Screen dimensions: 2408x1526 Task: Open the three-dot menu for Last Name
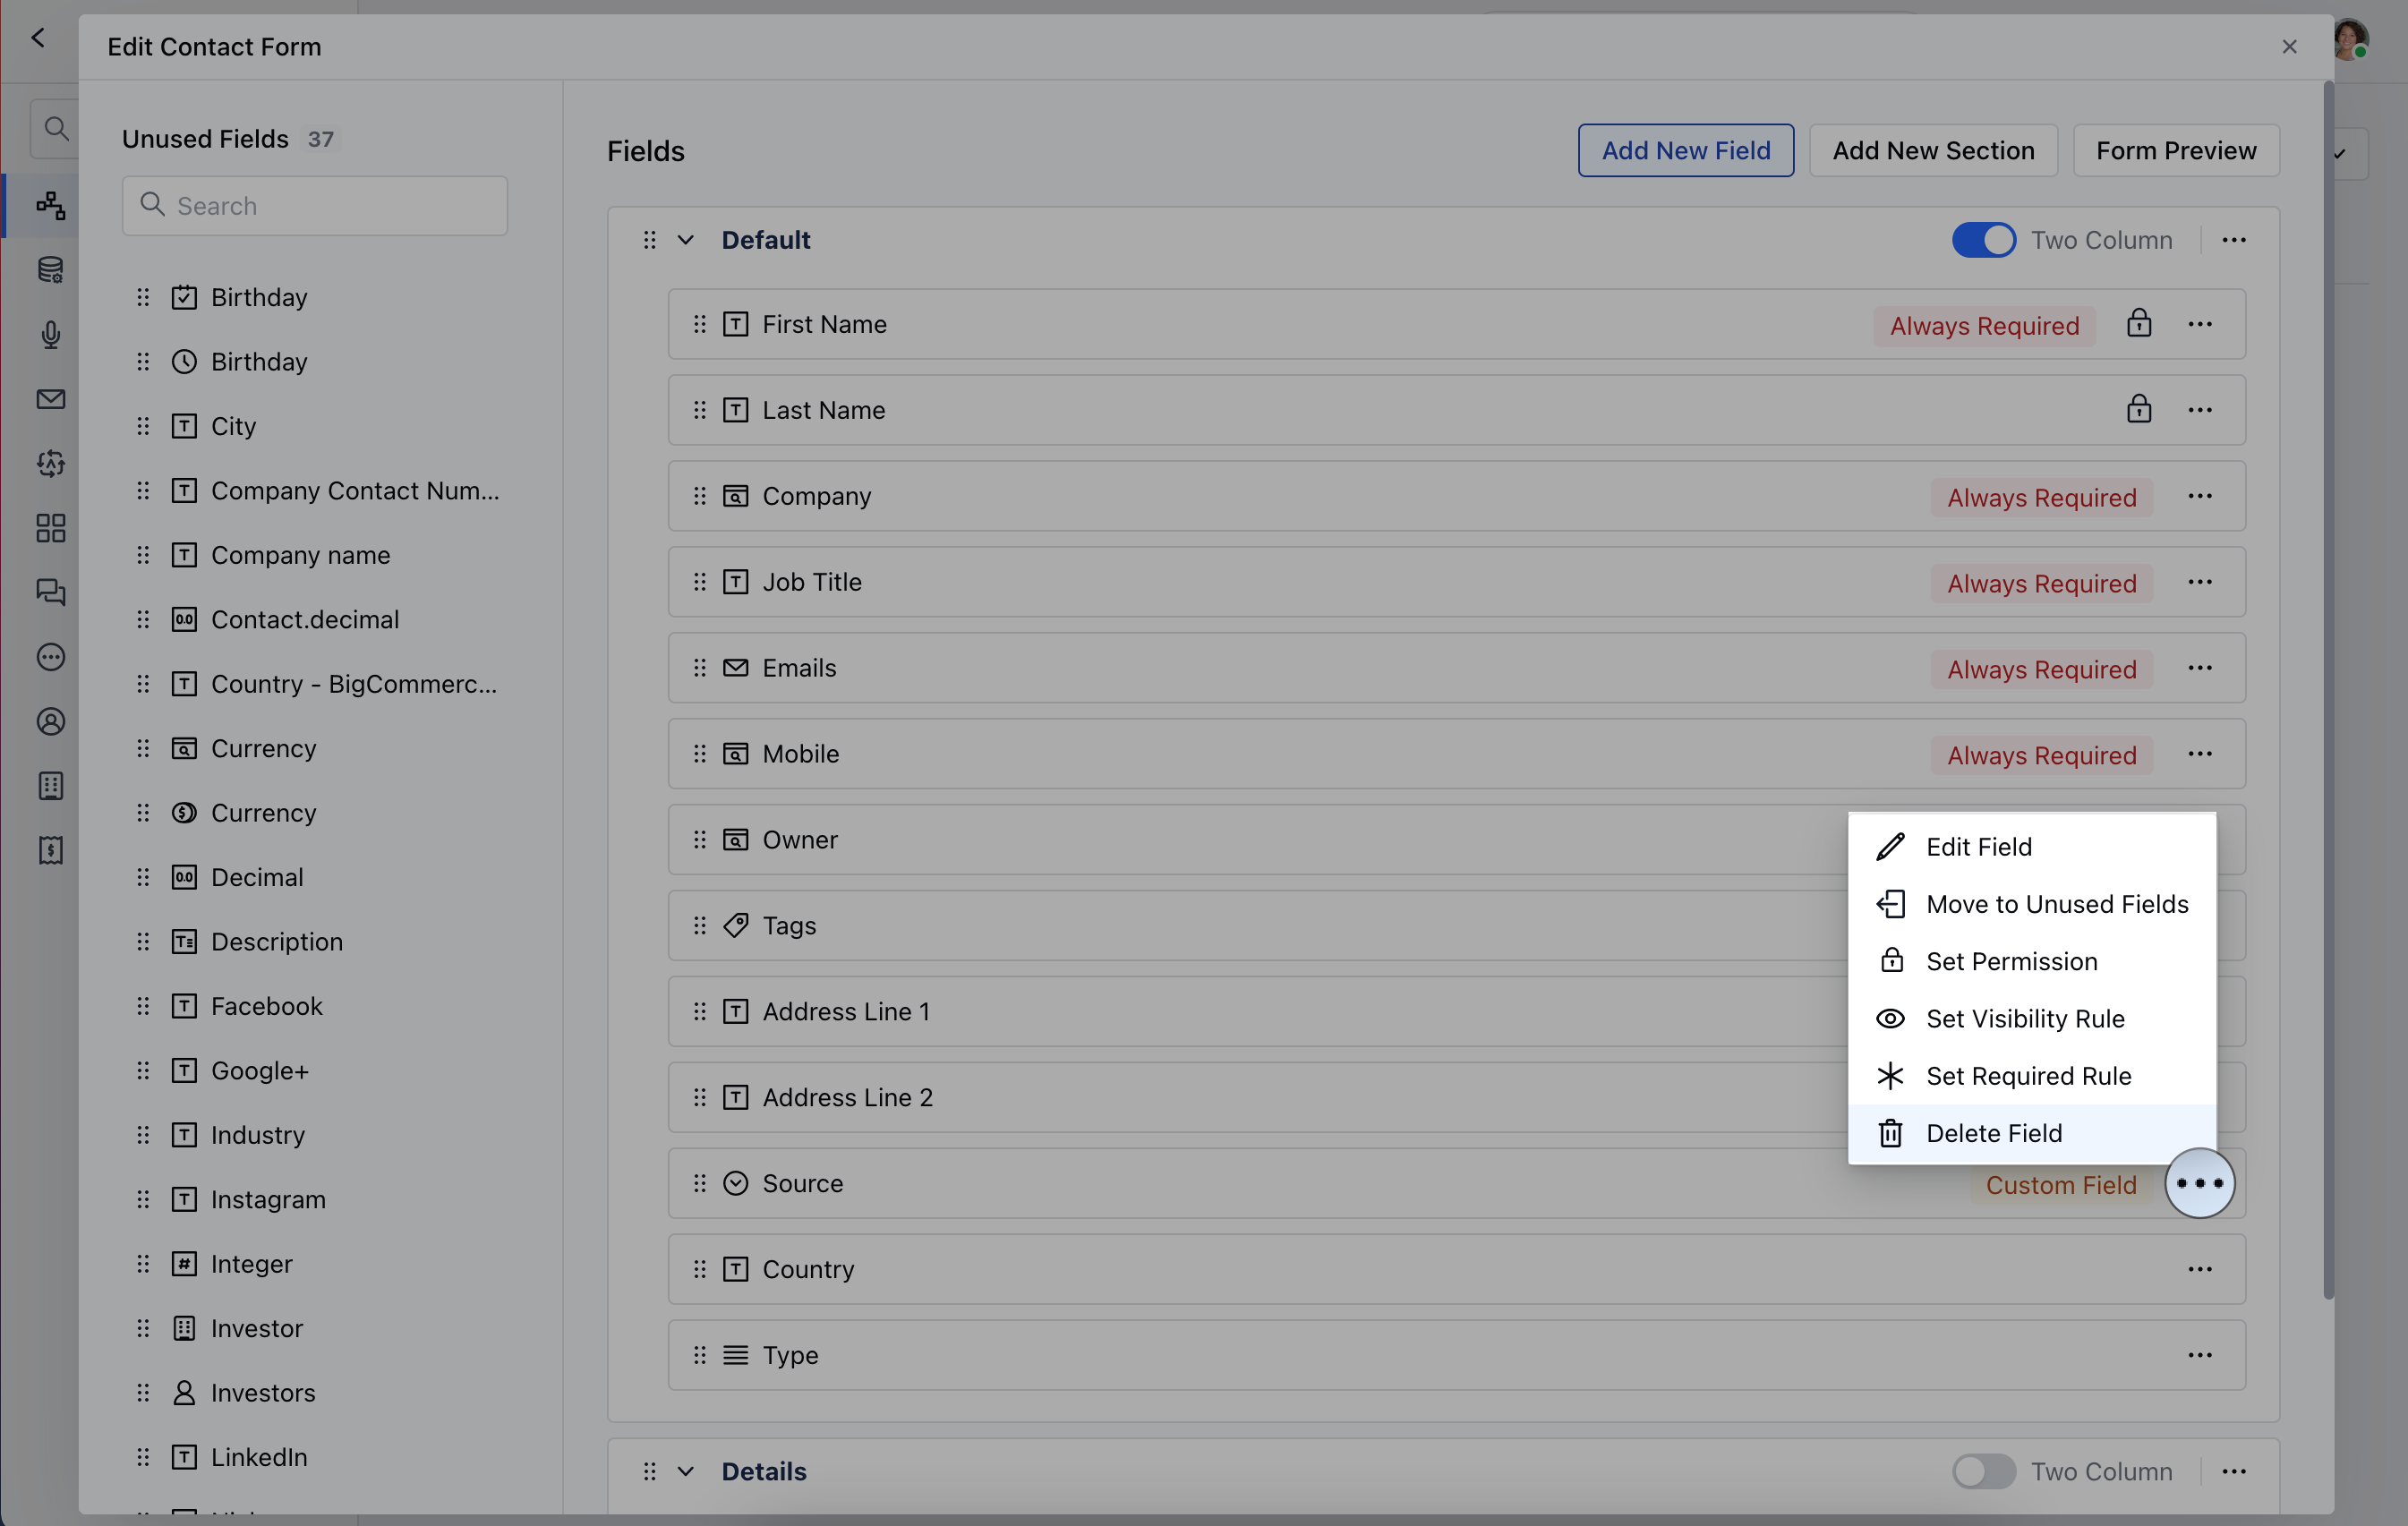2199,410
